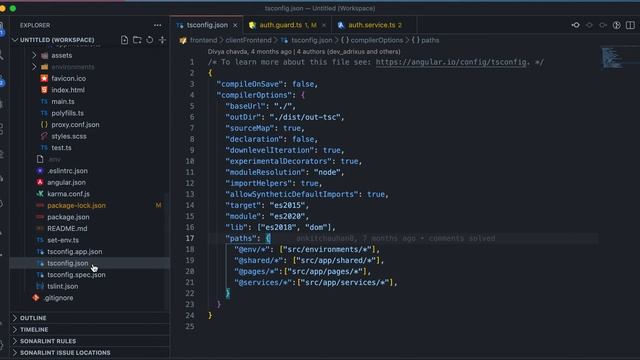Open angular.json in the Explorer

(x=66, y=182)
